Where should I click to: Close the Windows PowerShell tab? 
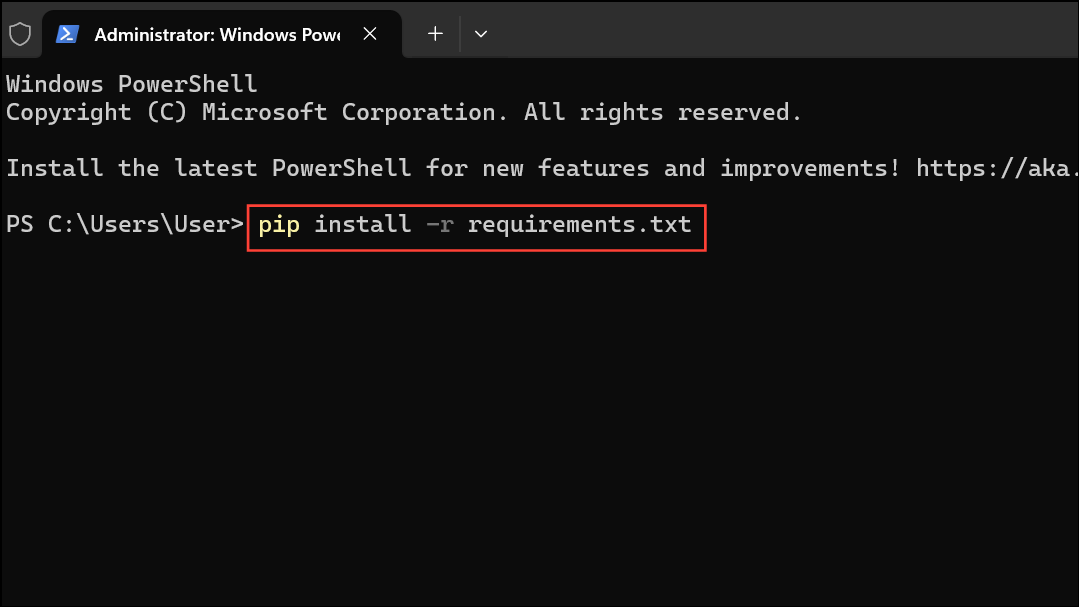[370, 34]
